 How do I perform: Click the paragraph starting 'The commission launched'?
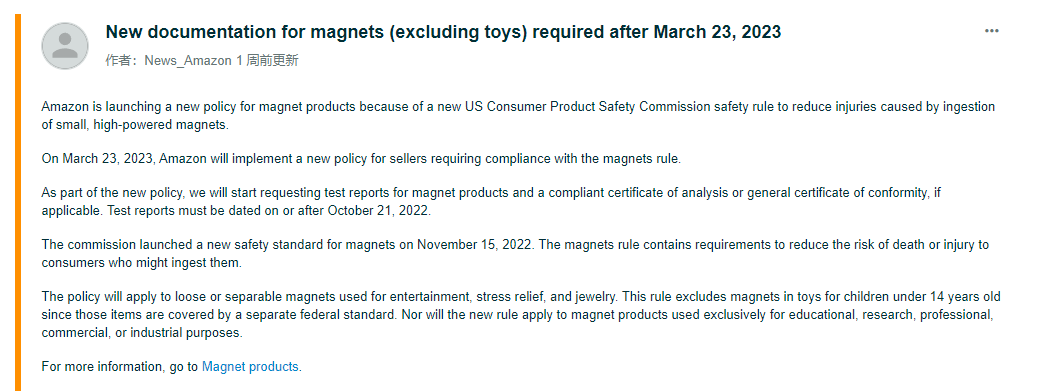(x=516, y=253)
